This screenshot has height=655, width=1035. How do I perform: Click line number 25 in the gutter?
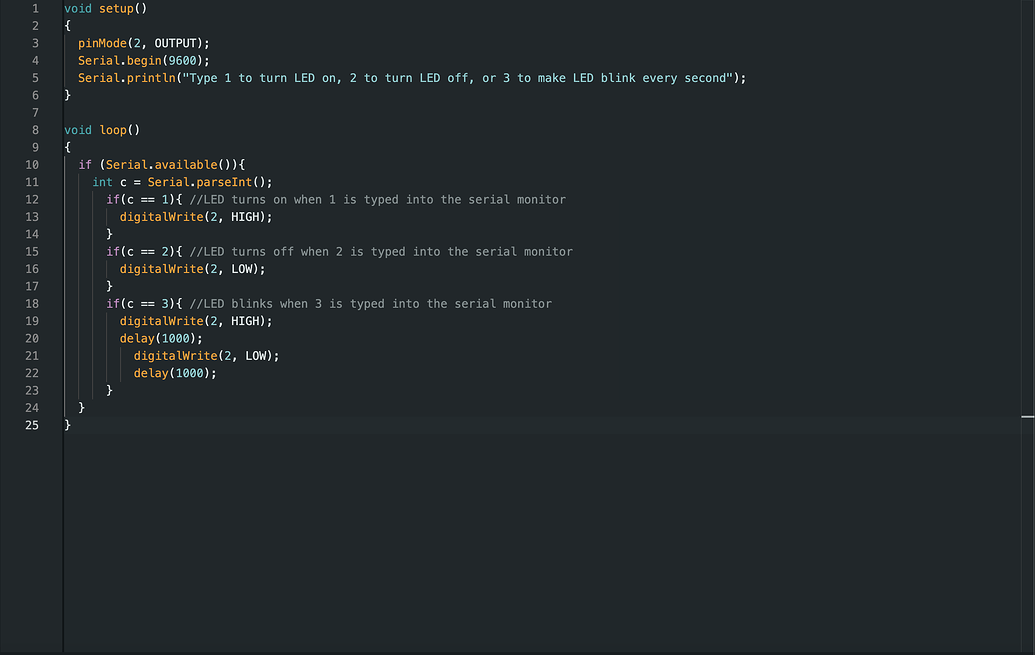point(31,425)
